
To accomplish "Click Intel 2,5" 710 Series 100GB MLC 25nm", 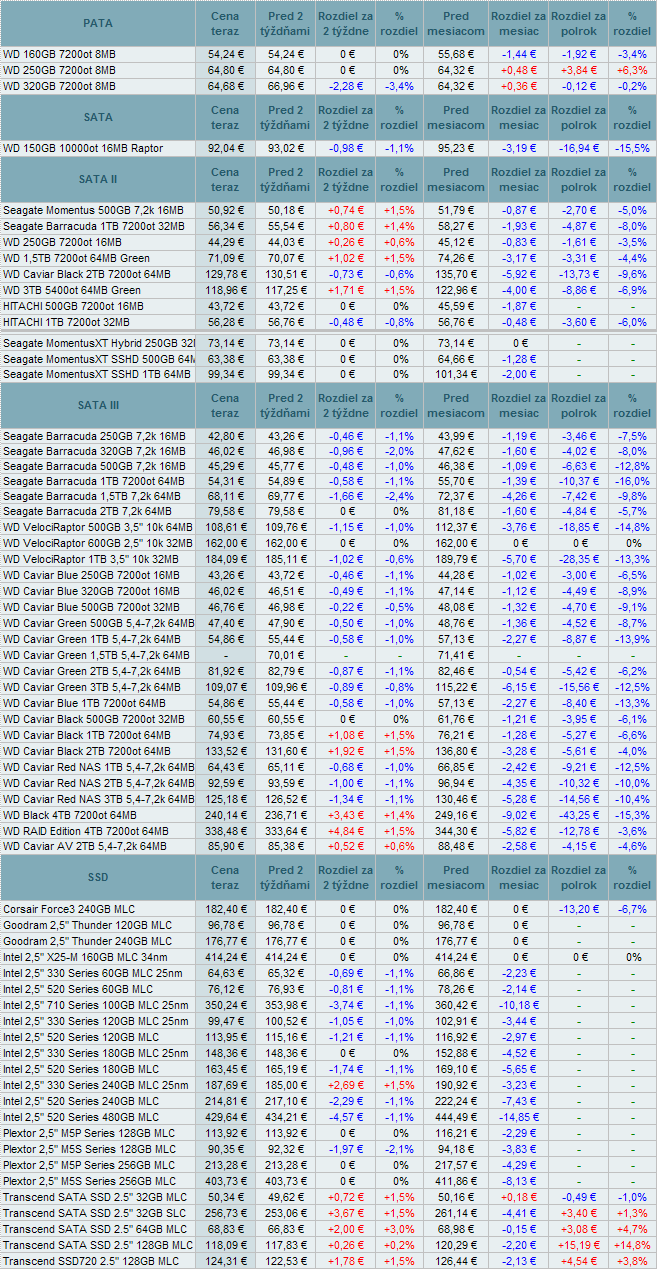I will [x=95, y=1005].
